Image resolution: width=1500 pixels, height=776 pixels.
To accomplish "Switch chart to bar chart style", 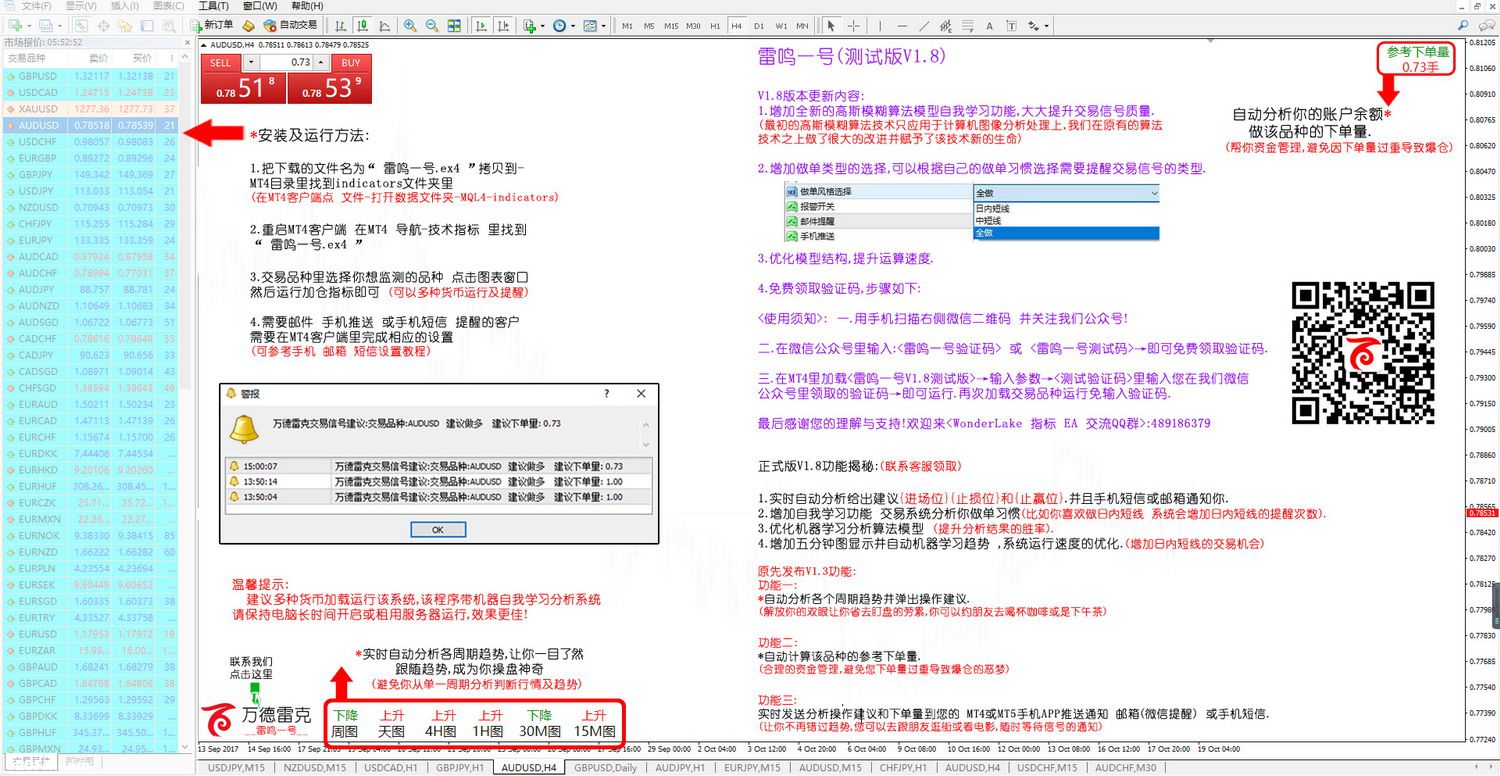I will [x=341, y=25].
